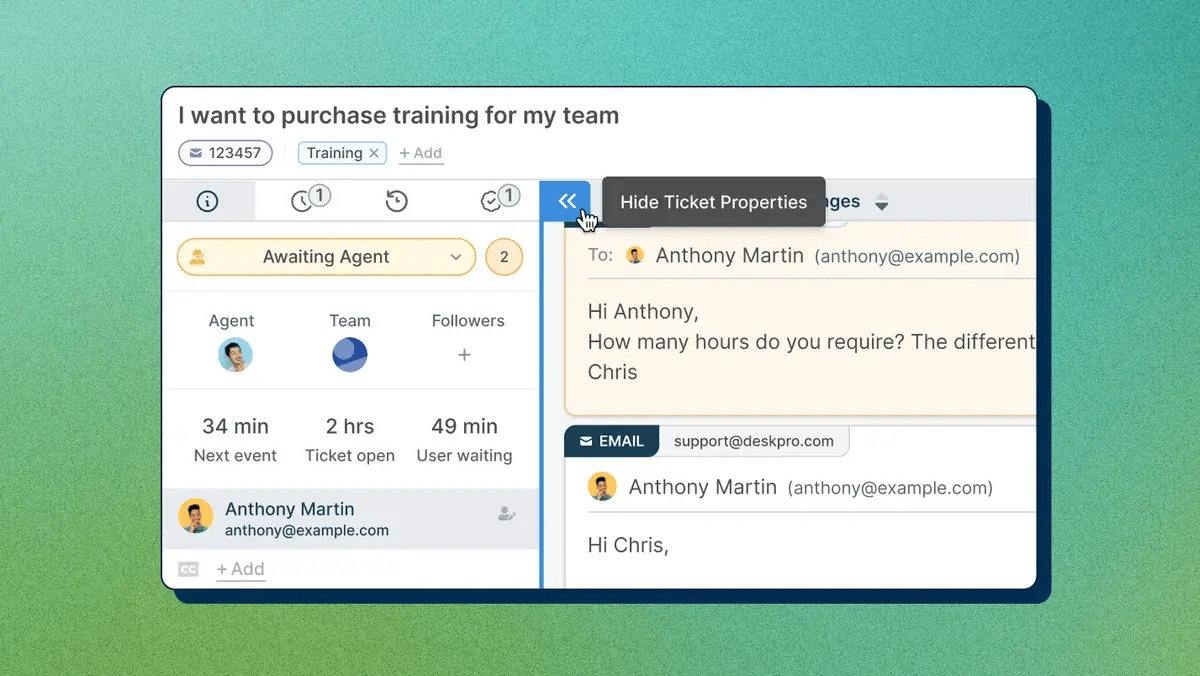
Task: Click the 2 badge beside Awaiting Agent
Action: (504, 257)
